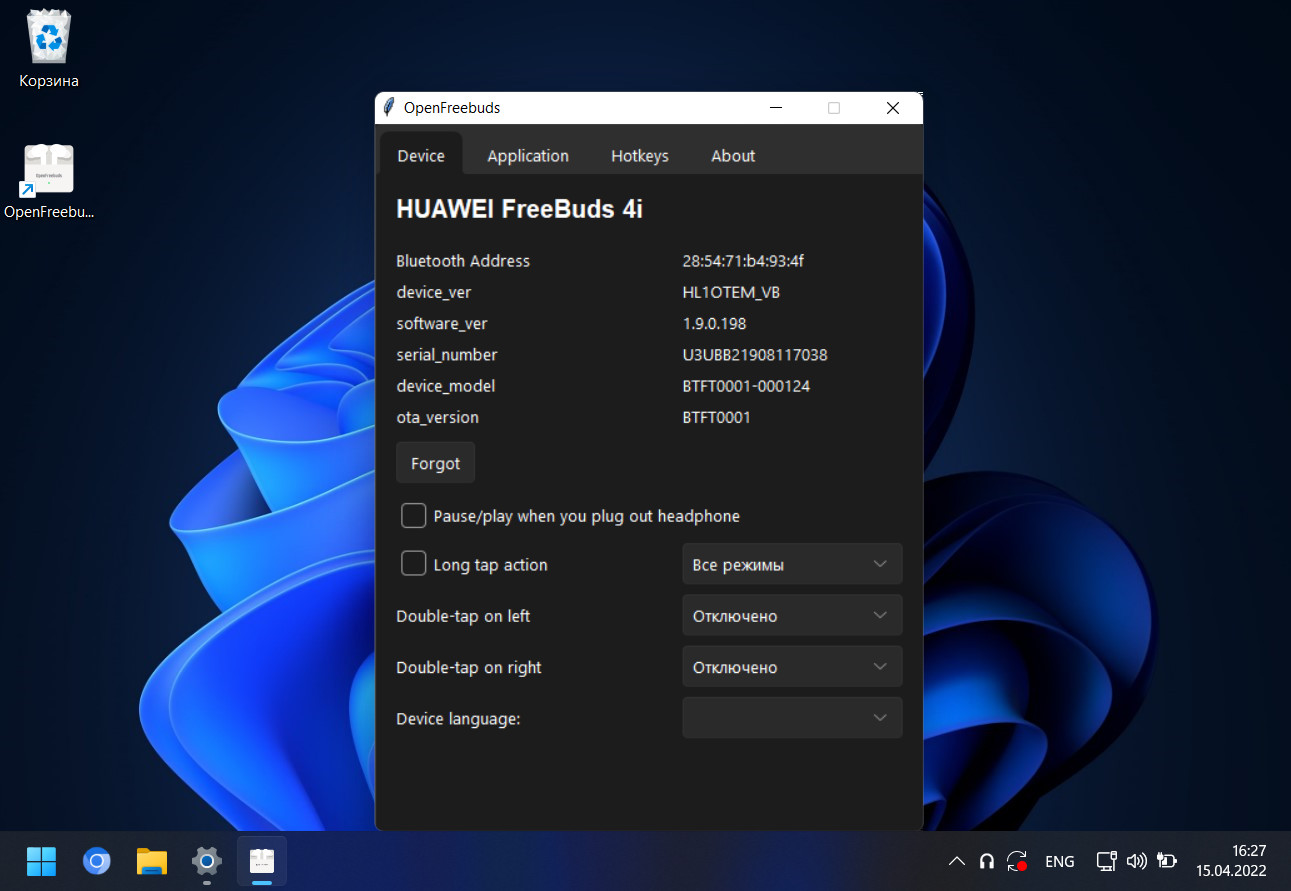The width and height of the screenshot is (1291, 891).
Task: Open the Windows Start menu
Action: click(x=41, y=861)
